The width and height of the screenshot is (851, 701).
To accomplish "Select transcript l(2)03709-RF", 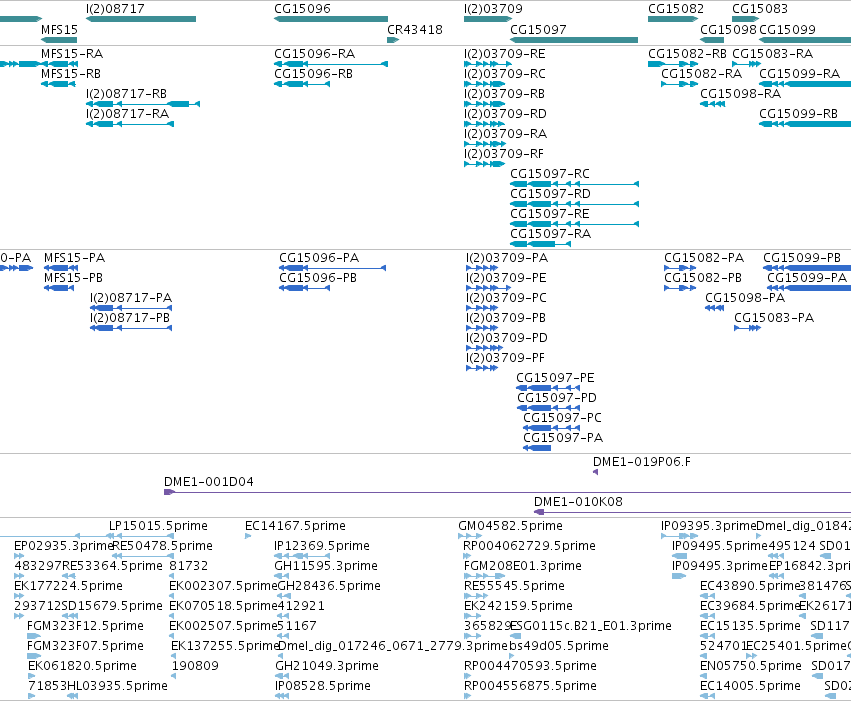I will (485, 164).
